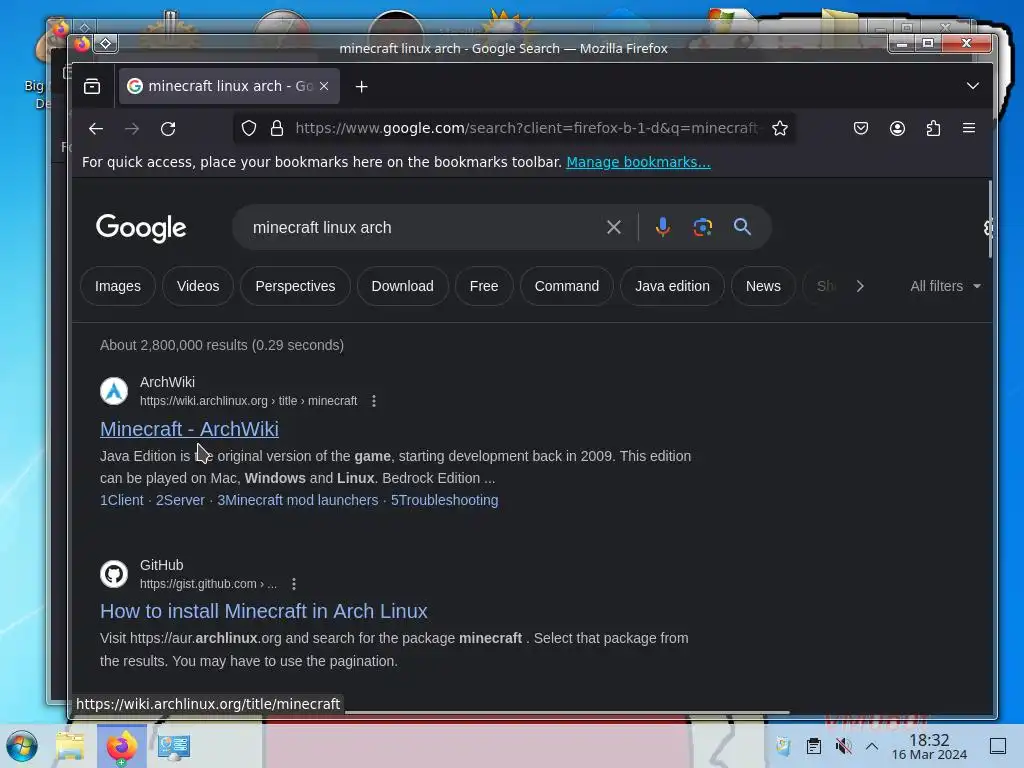Expand the list all tabs chevron

972,86
